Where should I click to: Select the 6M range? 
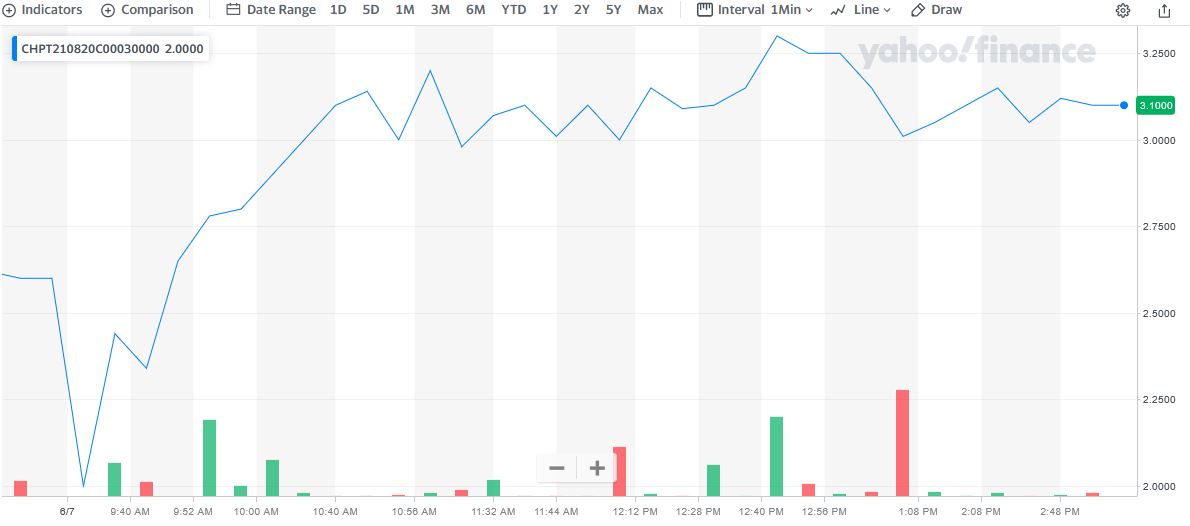pos(475,10)
